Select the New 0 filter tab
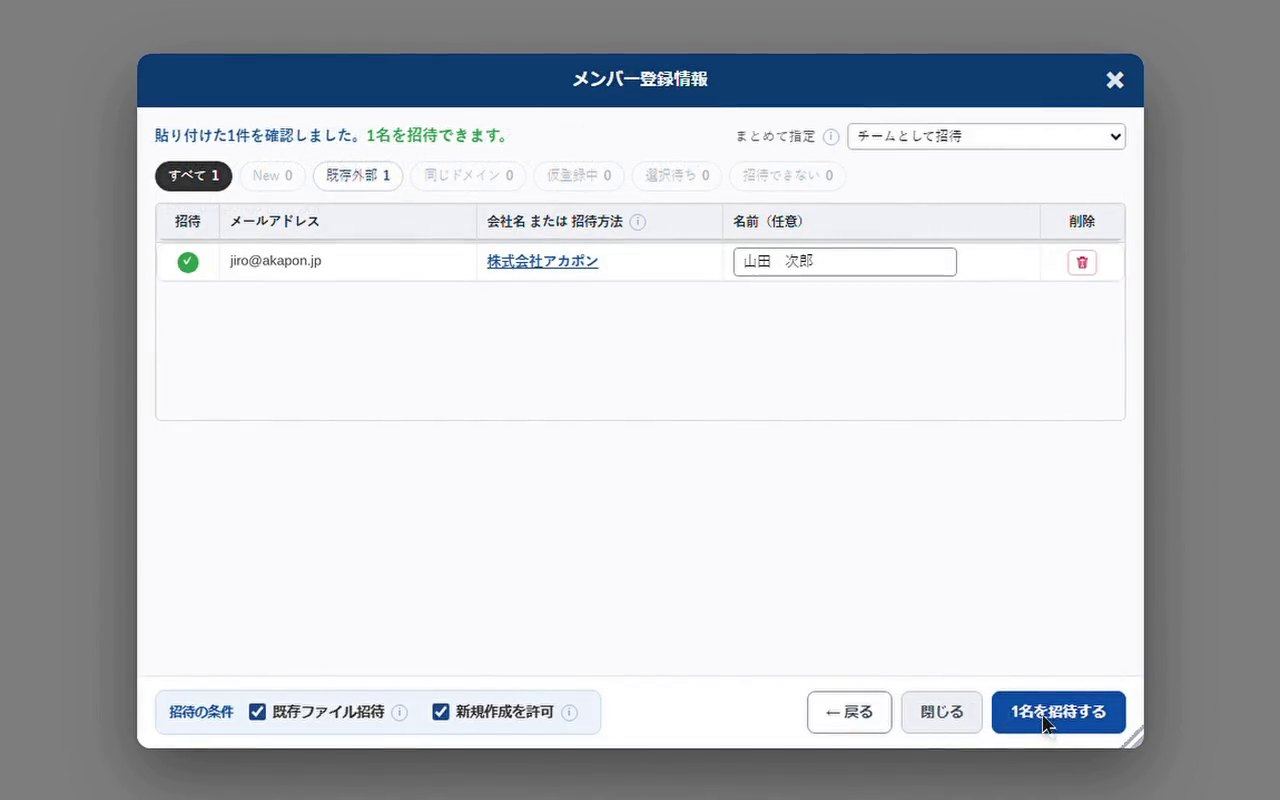The width and height of the screenshot is (1280, 800). [x=272, y=176]
